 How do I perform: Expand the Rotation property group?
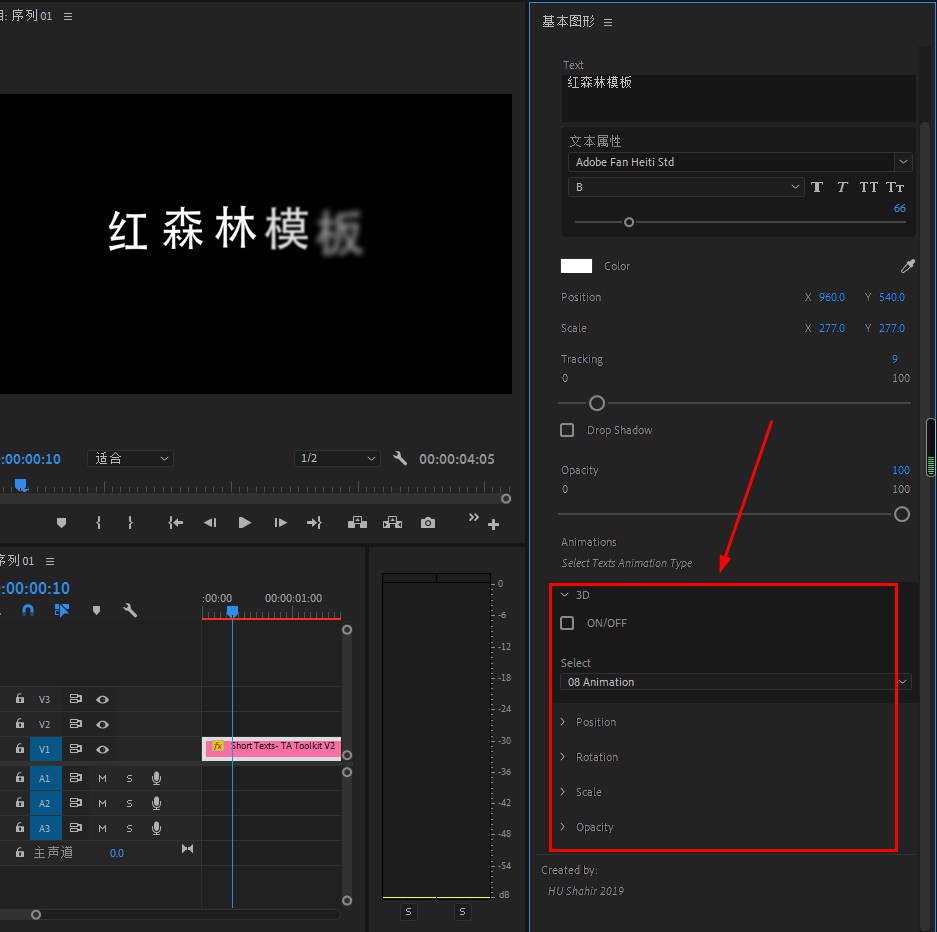(x=563, y=757)
